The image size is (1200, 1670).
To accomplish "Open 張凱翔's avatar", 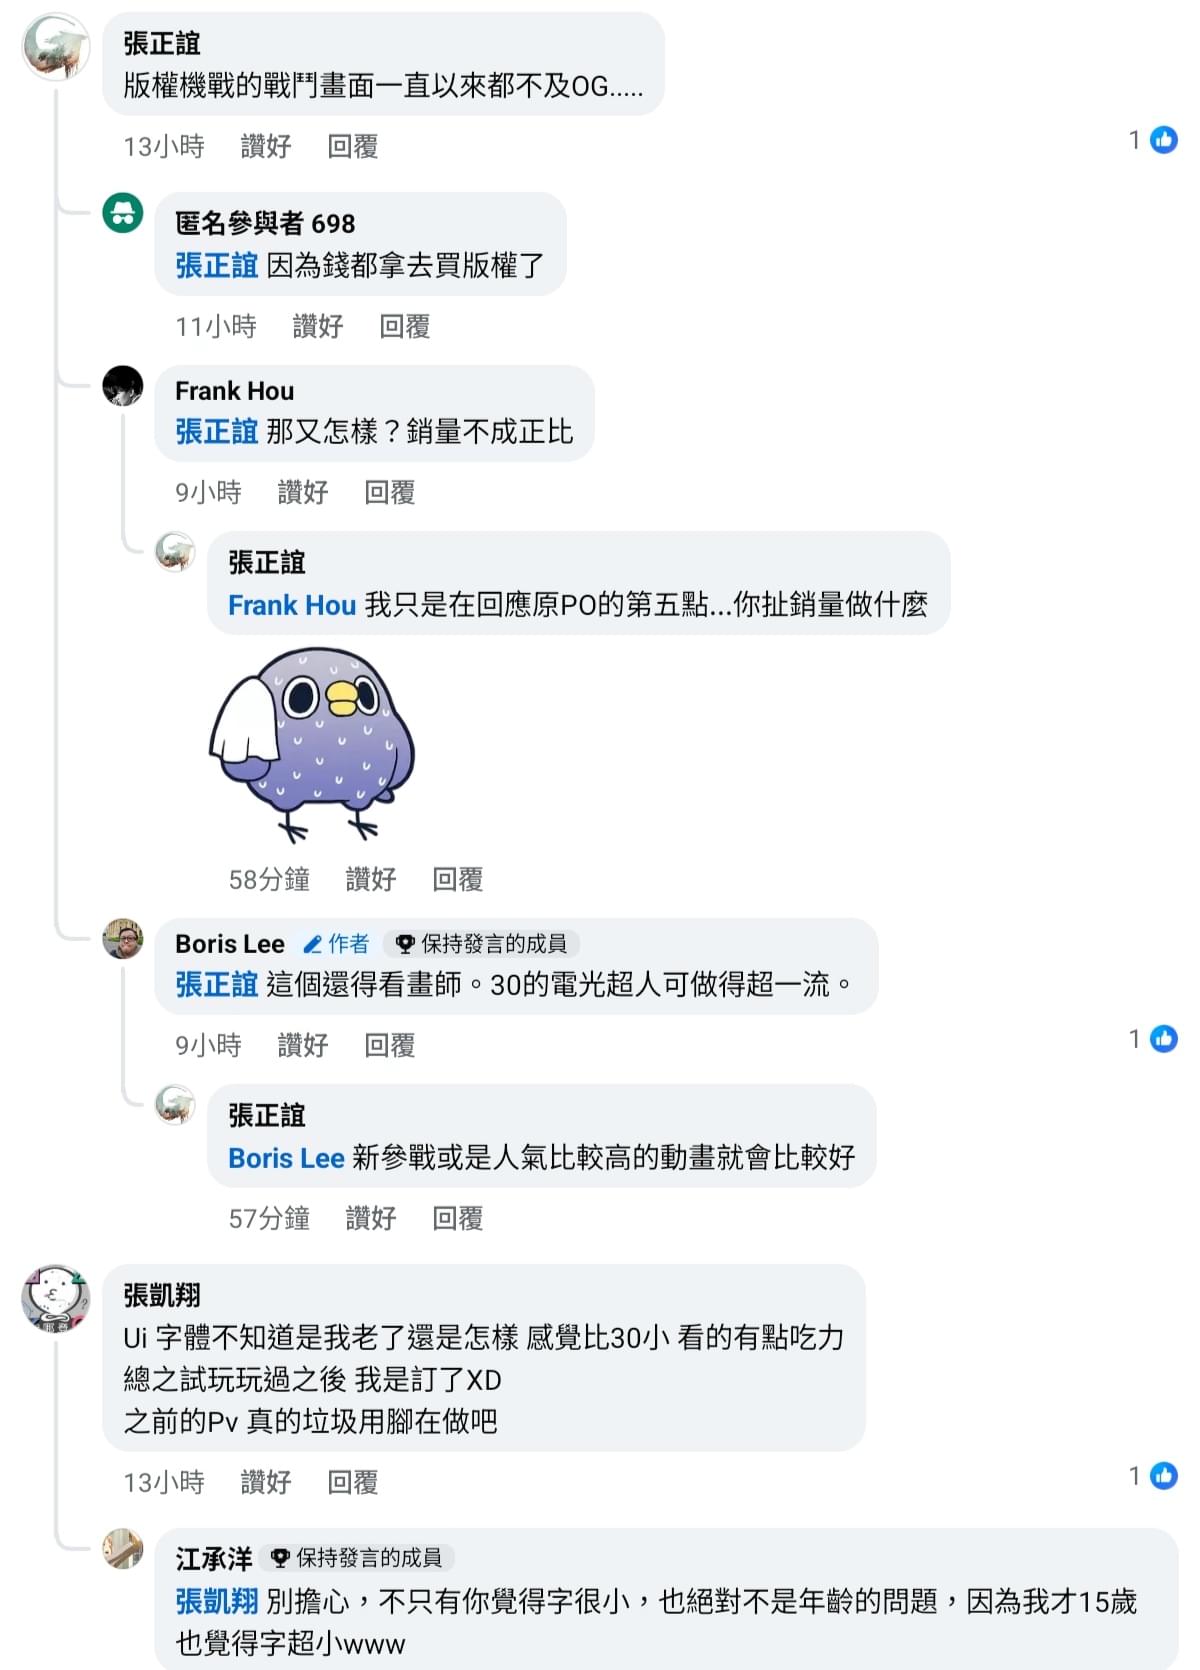I will [x=56, y=1298].
